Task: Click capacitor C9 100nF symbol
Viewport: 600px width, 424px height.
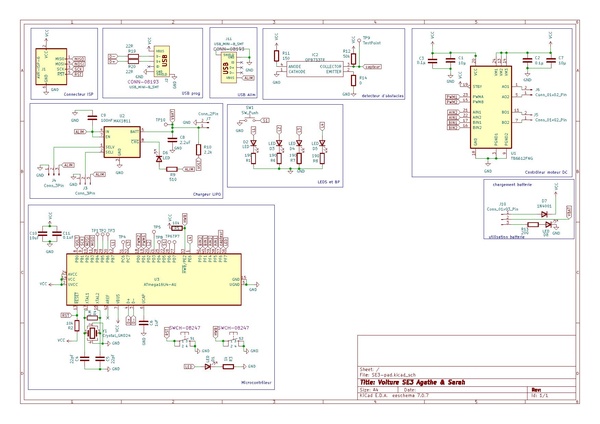Action: pyautogui.click(x=91, y=119)
